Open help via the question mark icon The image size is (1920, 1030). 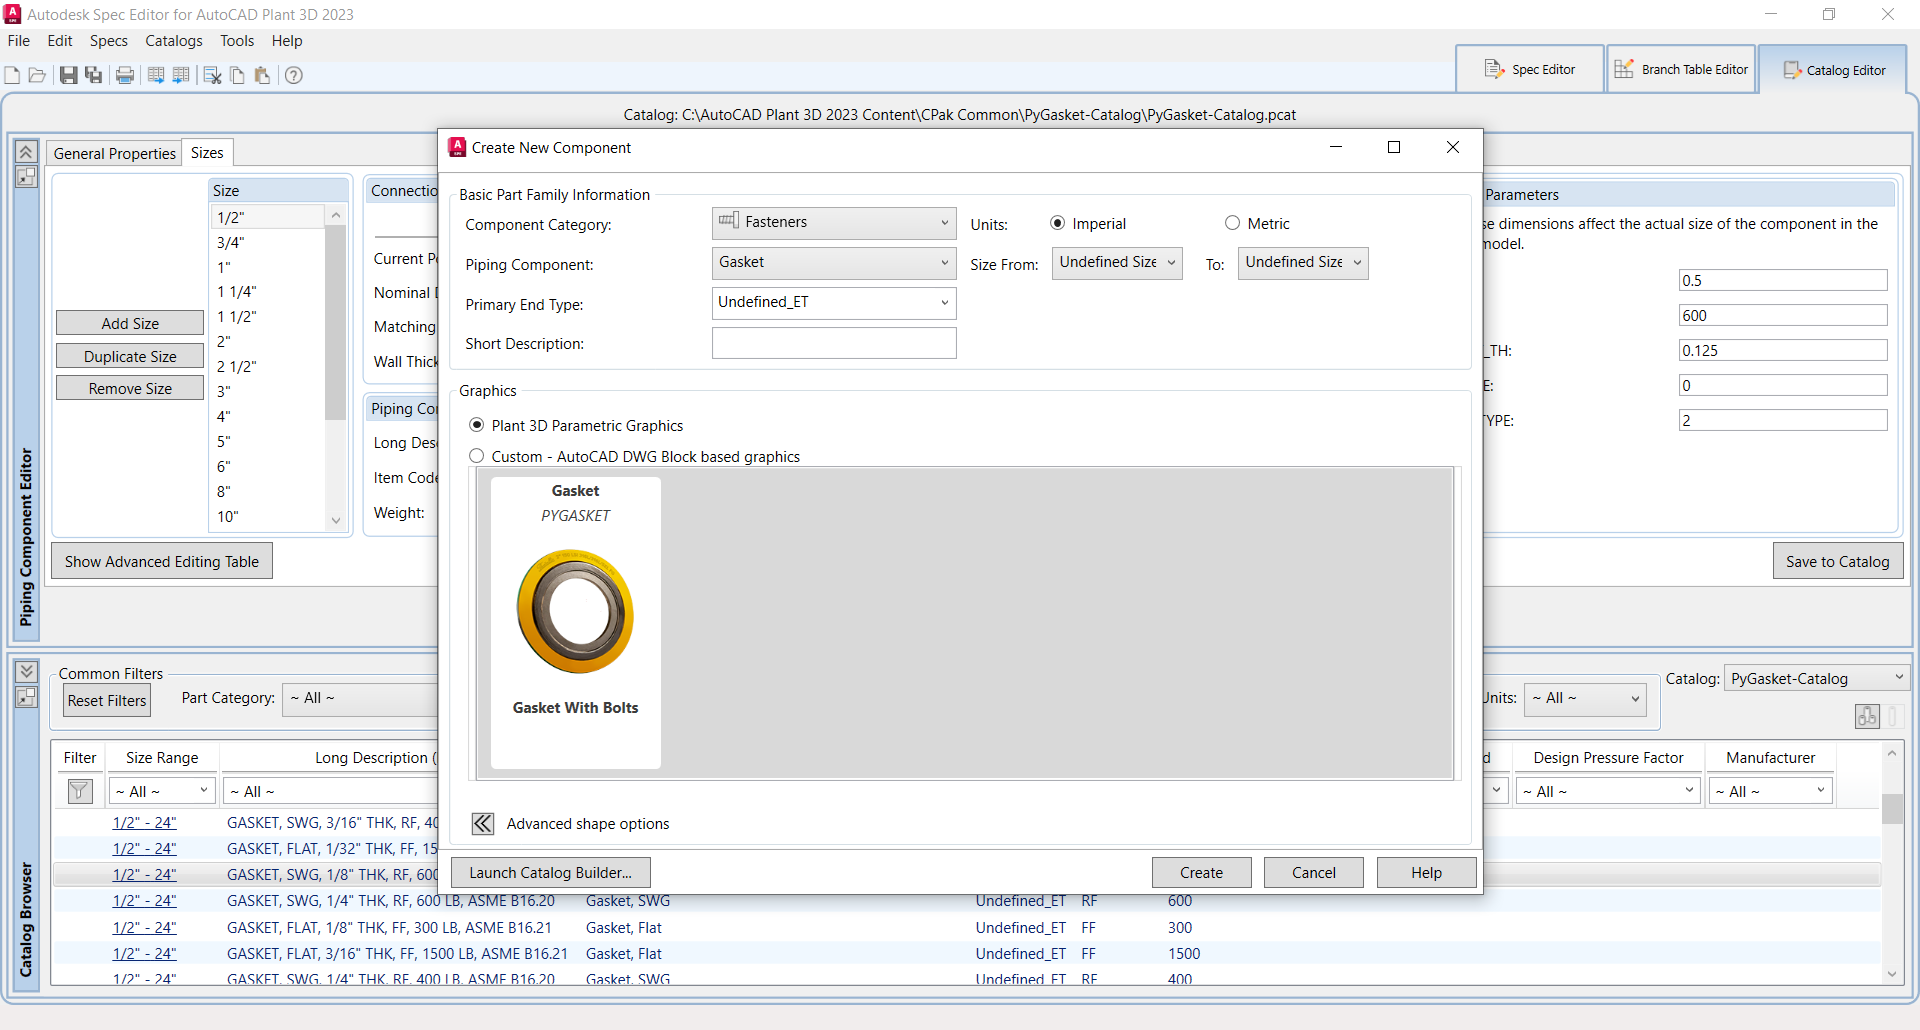click(293, 75)
